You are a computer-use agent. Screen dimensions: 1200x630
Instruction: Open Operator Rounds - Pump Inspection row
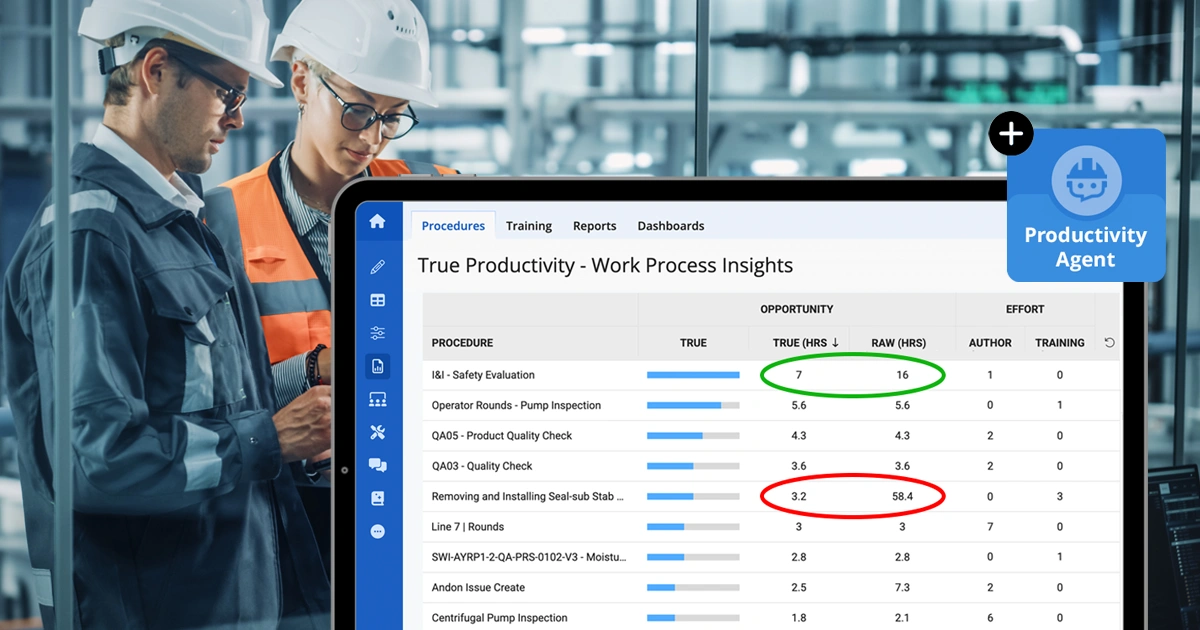pyautogui.click(x=516, y=406)
